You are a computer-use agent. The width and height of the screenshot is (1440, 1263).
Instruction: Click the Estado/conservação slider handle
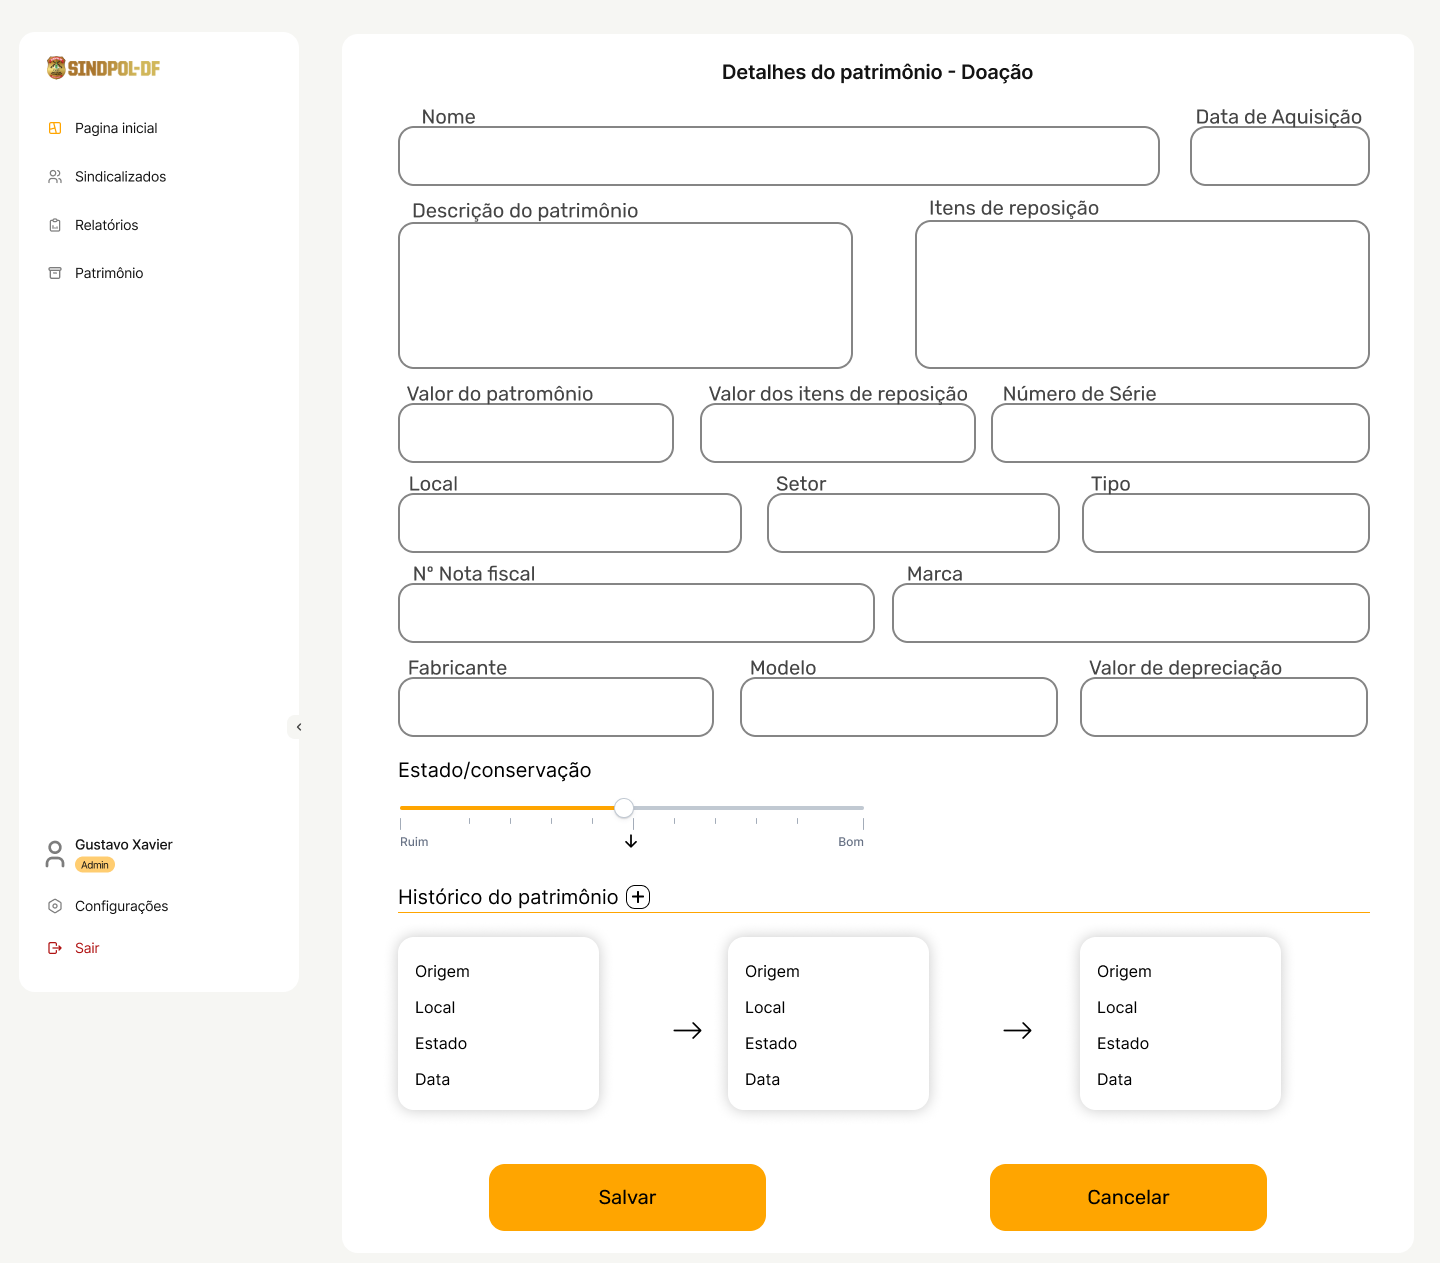[x=624, y=808]
